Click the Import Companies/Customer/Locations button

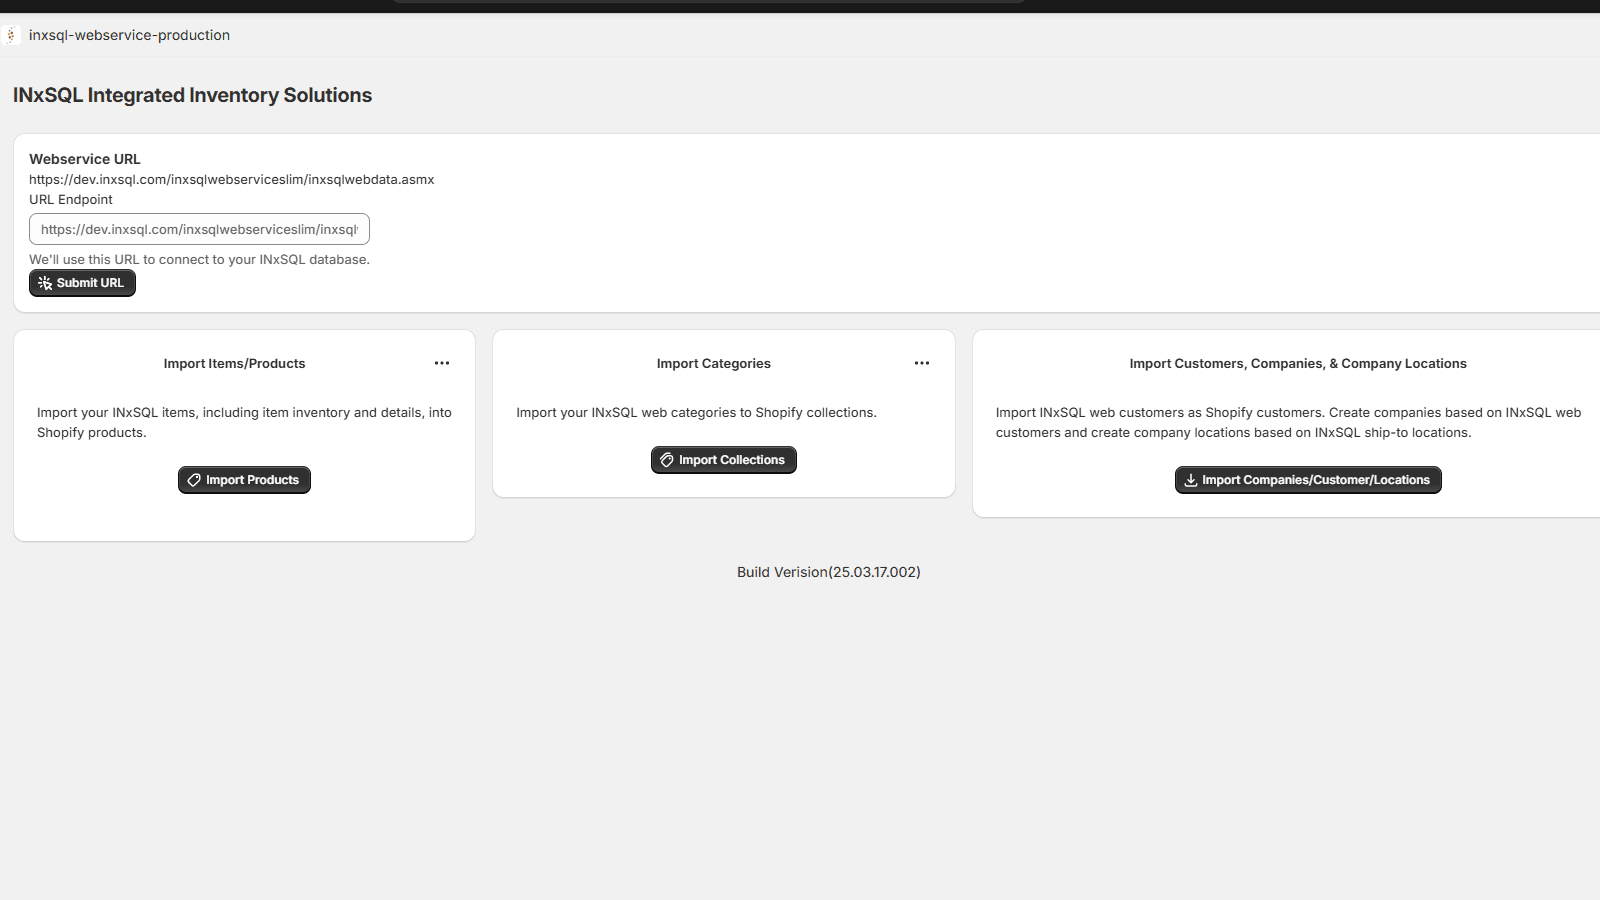click(x=1307, y=480)
